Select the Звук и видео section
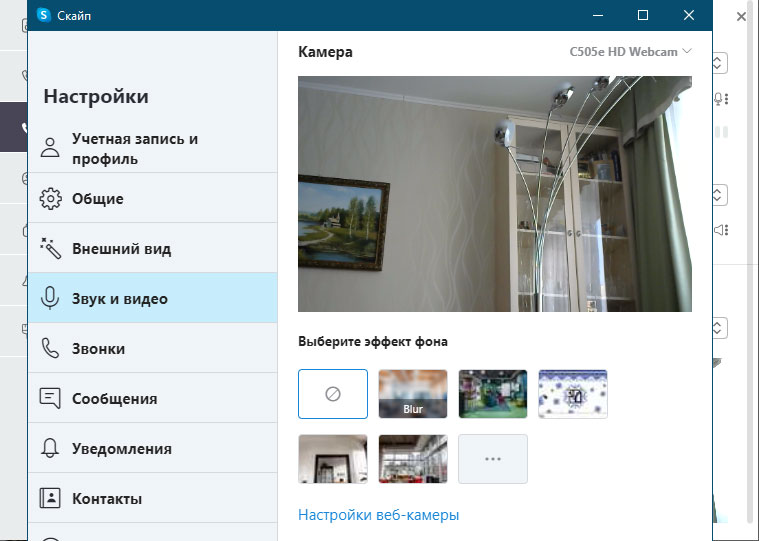This screenshot has width=759, height=541. 152,298
